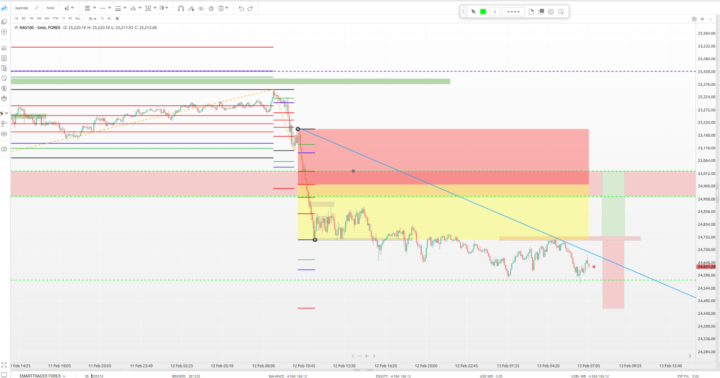720x378 pixels.
Task: Click the camera snapshot icon in left sidebar
Action: pos(4,149)
